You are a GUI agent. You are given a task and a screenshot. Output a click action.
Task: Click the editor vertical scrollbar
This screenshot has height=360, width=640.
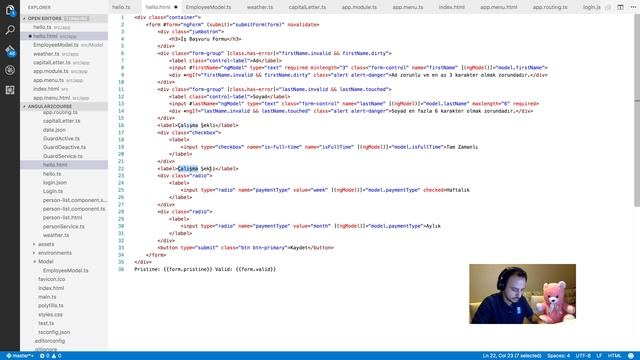637,110
